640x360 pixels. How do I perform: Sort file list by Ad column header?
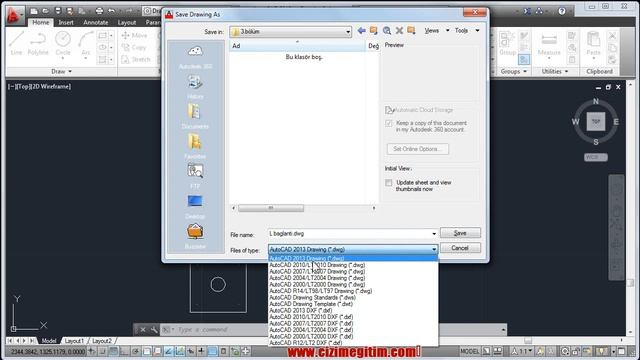click(x=297, y=46)
